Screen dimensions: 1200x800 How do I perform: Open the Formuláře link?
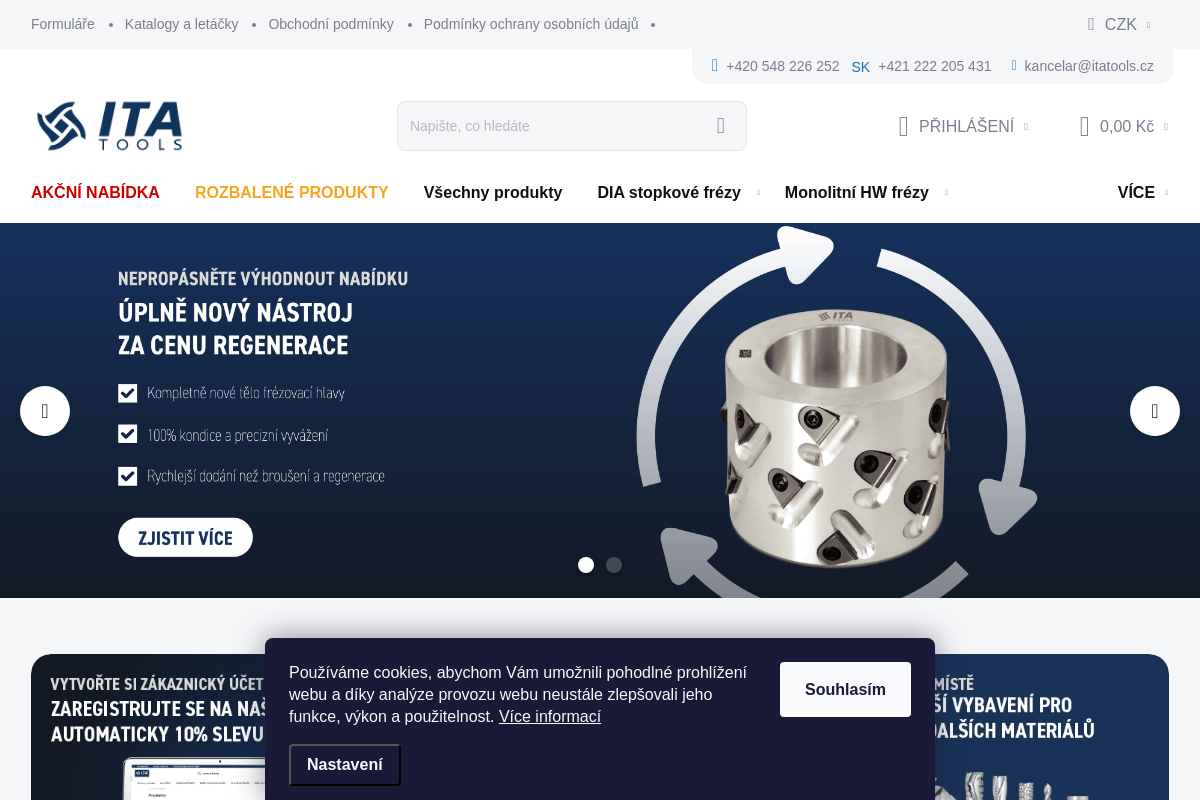point(63,24)
